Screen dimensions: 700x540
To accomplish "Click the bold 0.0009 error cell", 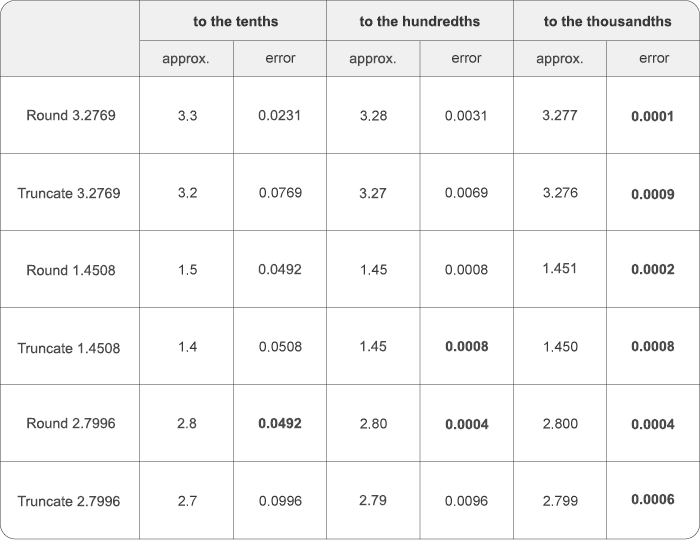I will click(653, 192).
